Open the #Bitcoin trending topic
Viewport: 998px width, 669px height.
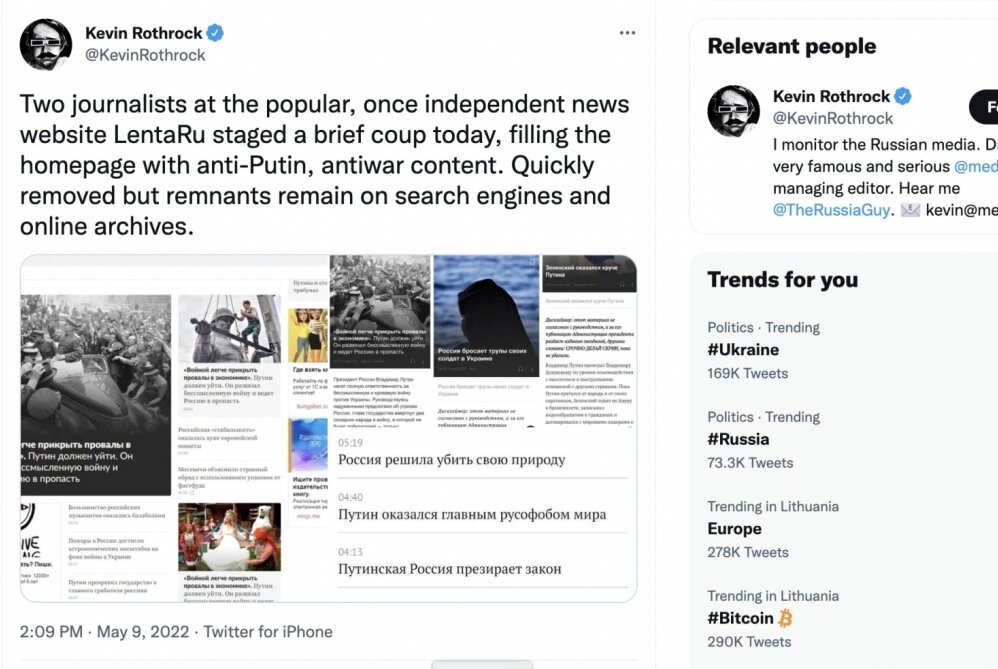point(740,618)
